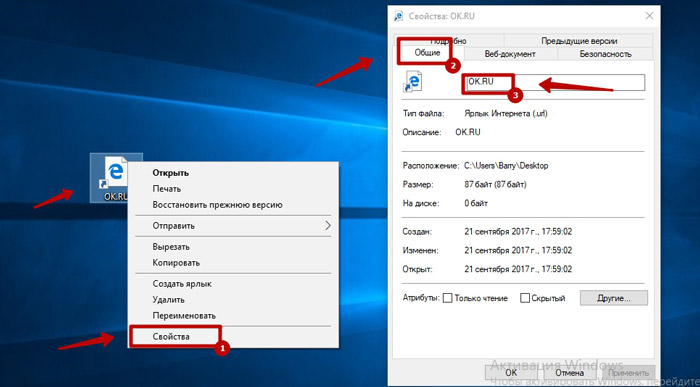Click file type text Ярлык Интернета (.url)
Image resolution: width=700 pixels, height=387 pixels.
506,114
